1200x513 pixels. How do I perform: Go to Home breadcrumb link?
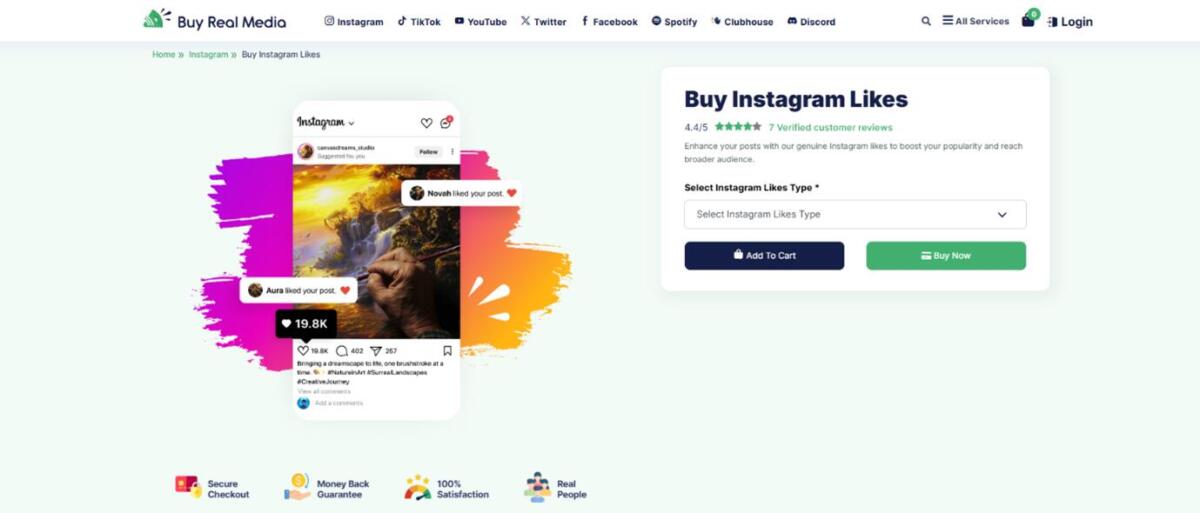[164, 54]
